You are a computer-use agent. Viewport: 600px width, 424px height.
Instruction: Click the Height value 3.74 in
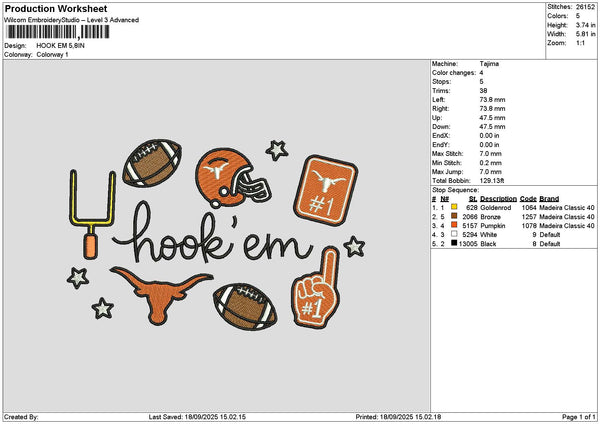pyautogui.click(x=585, y=25)
